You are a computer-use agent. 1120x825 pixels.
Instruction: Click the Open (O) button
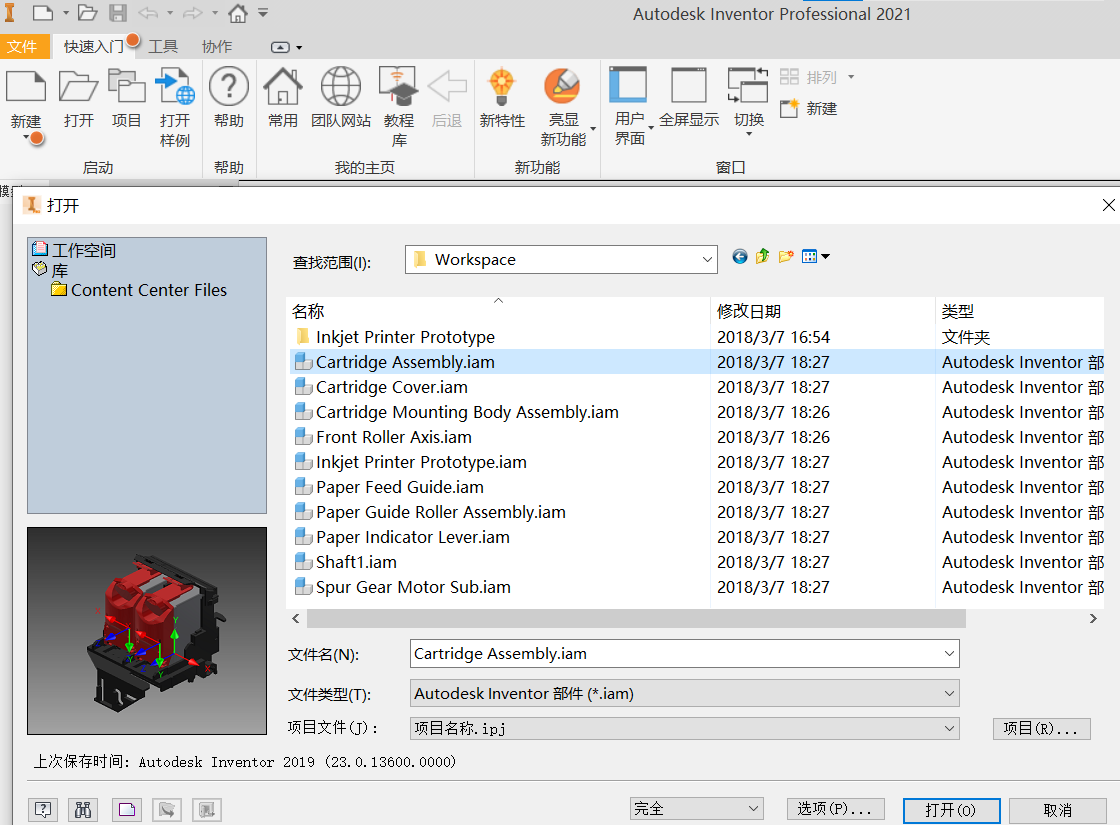pyautogui.click(x=951, y=810)
